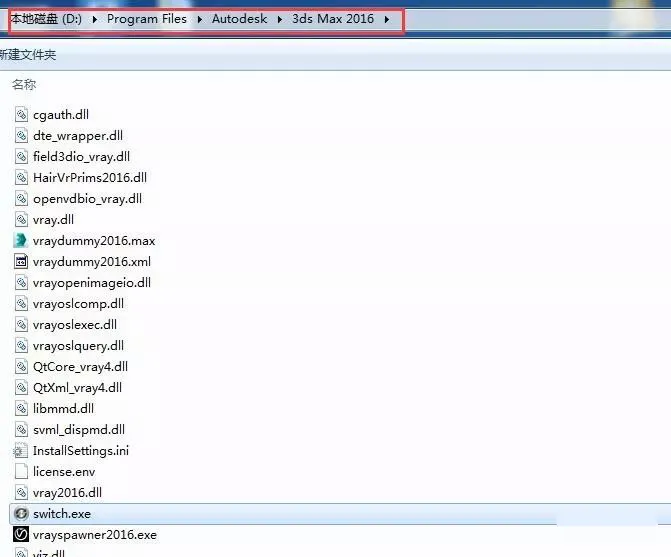The height and width of the screenshot is (557, 671).
Task: Click the vray2016.dll file icon
Action: 21,492
